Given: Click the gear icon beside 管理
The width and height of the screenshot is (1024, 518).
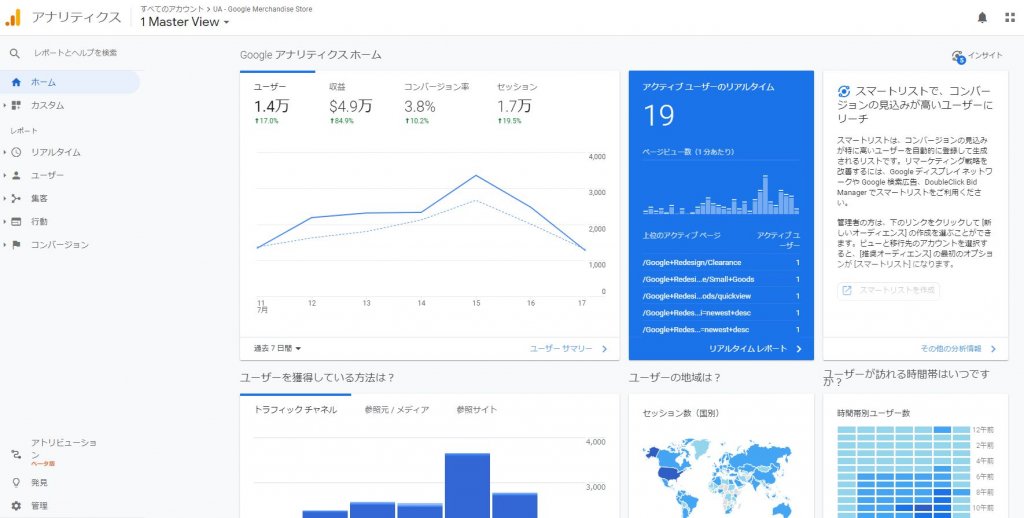Looking at the screenshot, I should [x=16, y=506].
